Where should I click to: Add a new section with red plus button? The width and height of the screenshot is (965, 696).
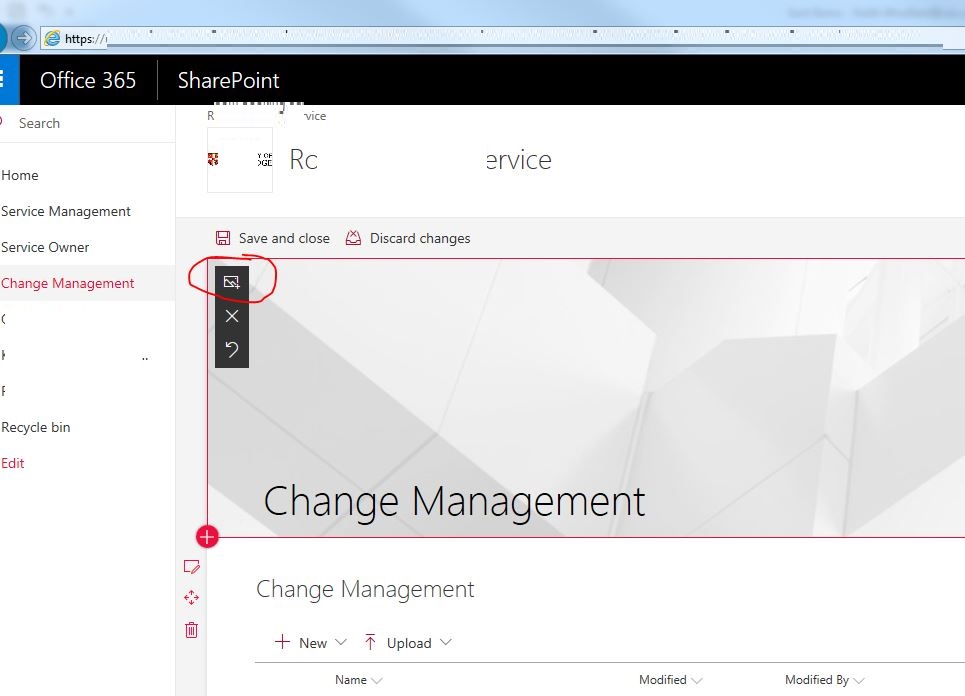207,537
